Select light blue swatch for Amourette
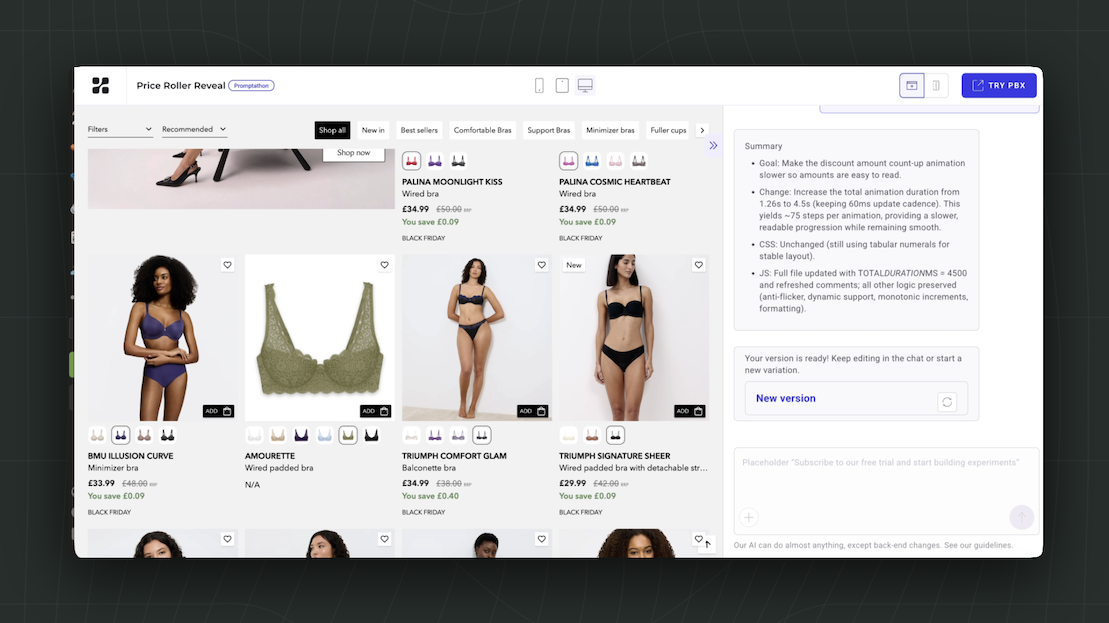The image size is (1109, 623). [x=324, y=435]
